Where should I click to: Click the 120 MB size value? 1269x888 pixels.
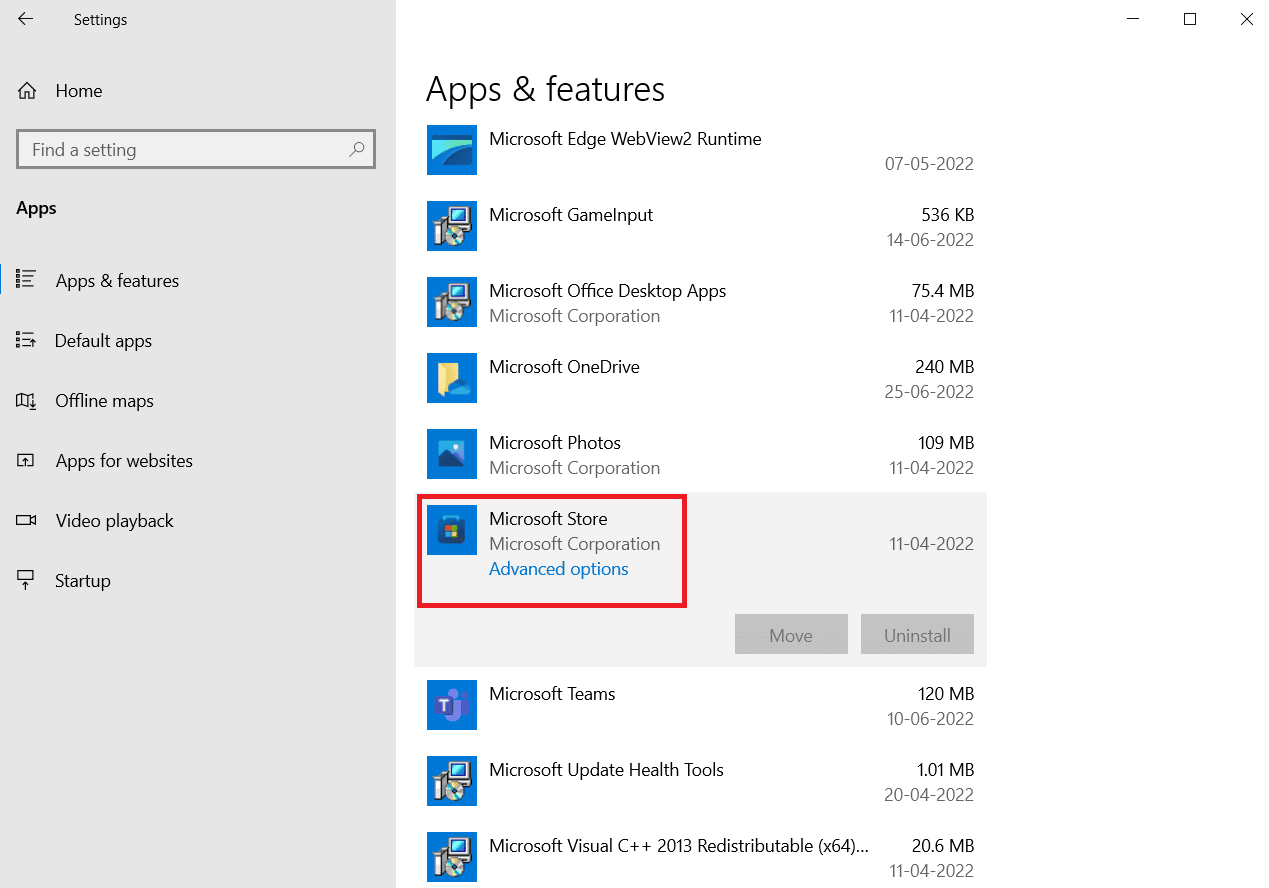coord(945,693)
